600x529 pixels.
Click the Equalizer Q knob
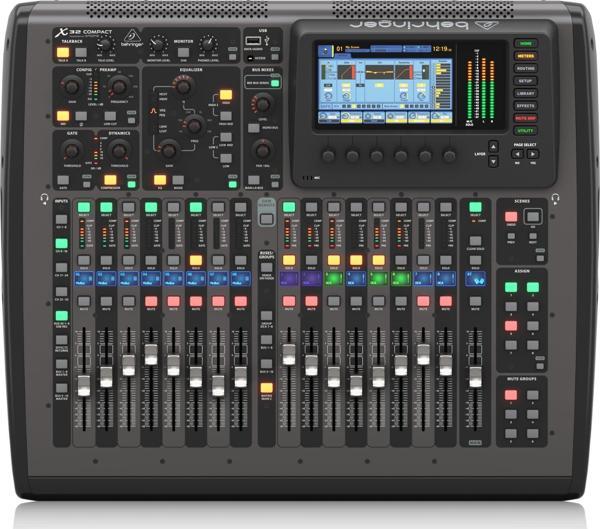tap(183, 86)
